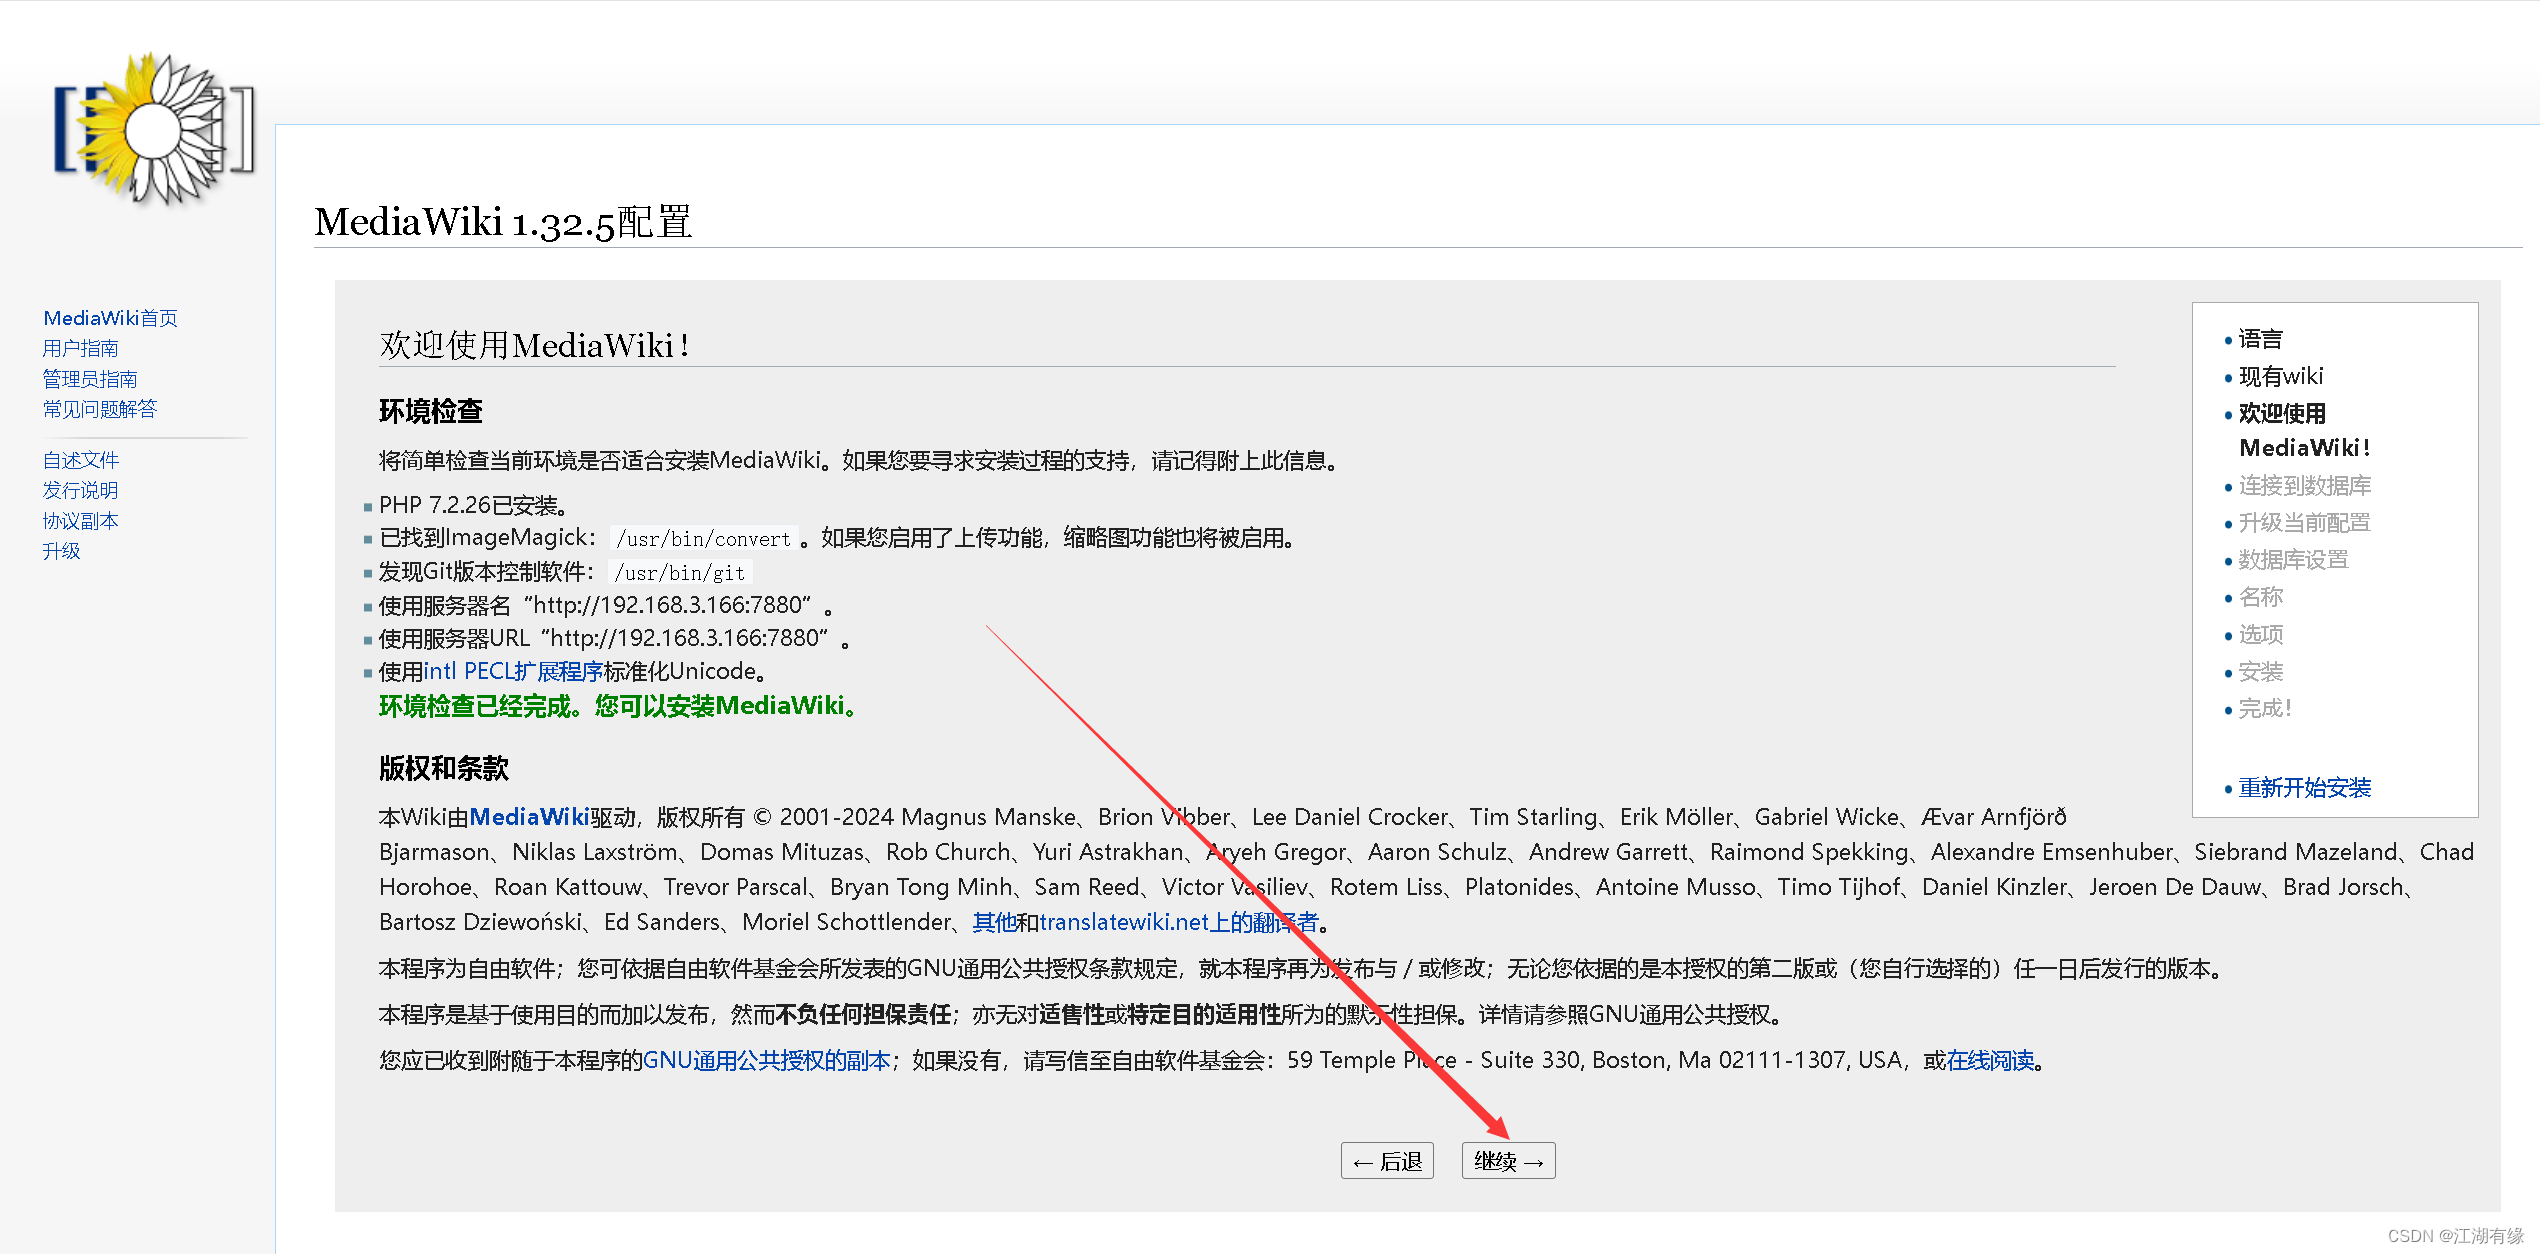Open the intl PECL扩展程序 link
The image size is (2540, 1254).
click(513, 671)
